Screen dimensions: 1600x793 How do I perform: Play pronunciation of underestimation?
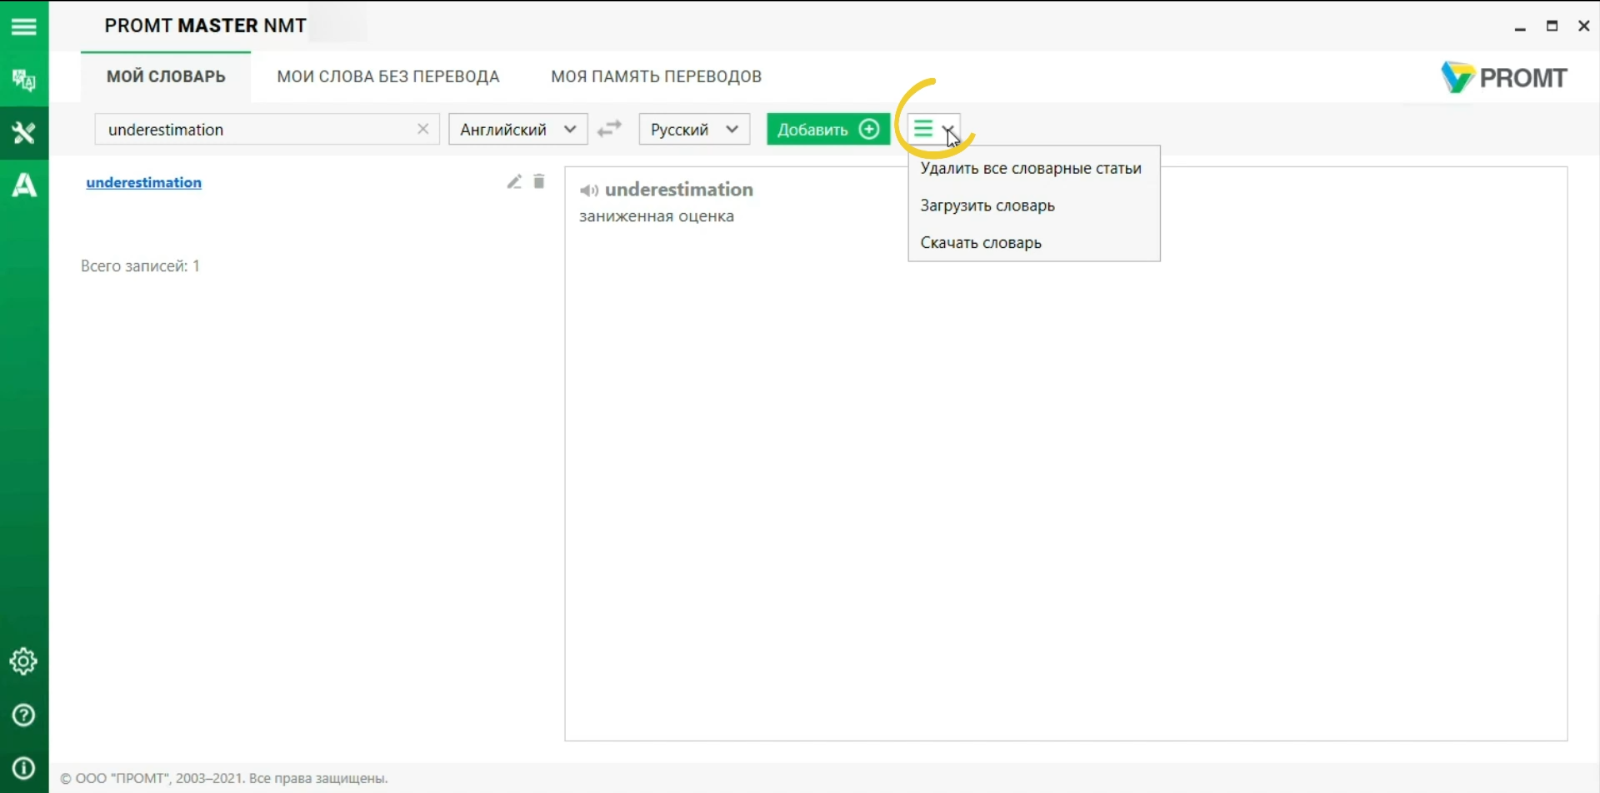(589, 190)
